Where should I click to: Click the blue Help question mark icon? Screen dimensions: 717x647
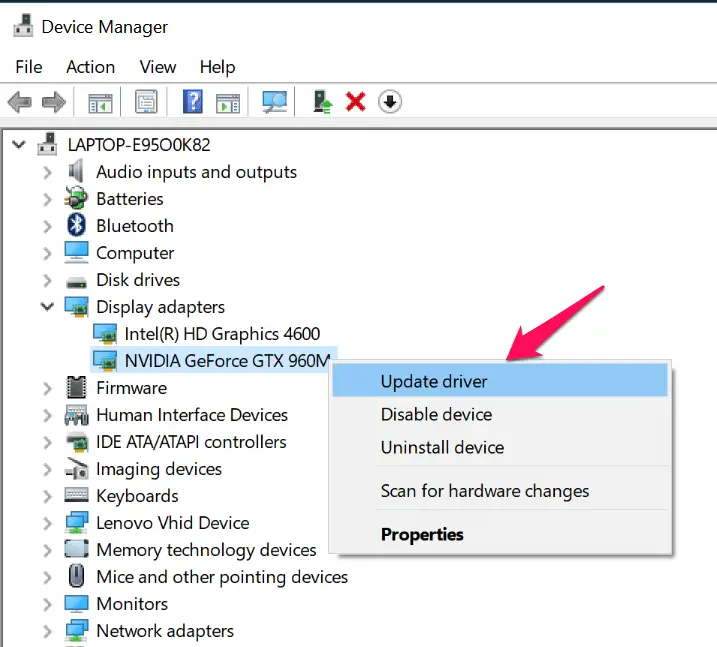coord(193,102)
